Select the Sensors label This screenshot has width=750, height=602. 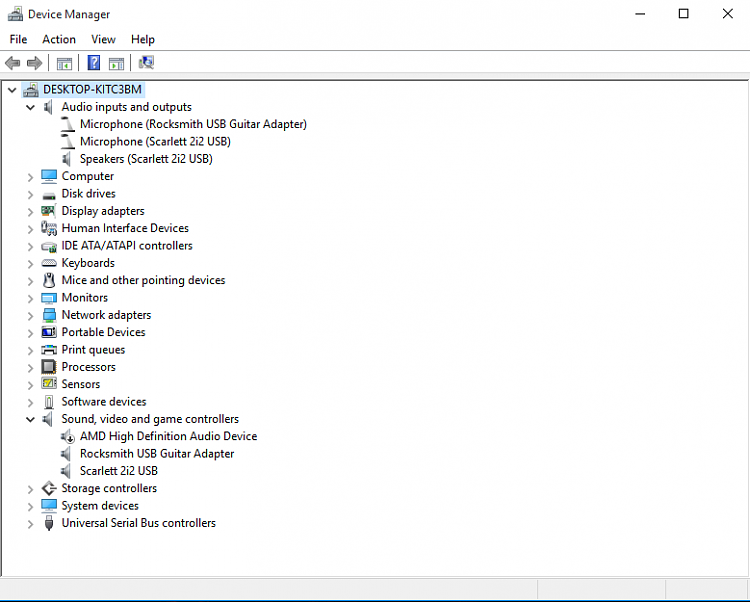tap(81, 384)
